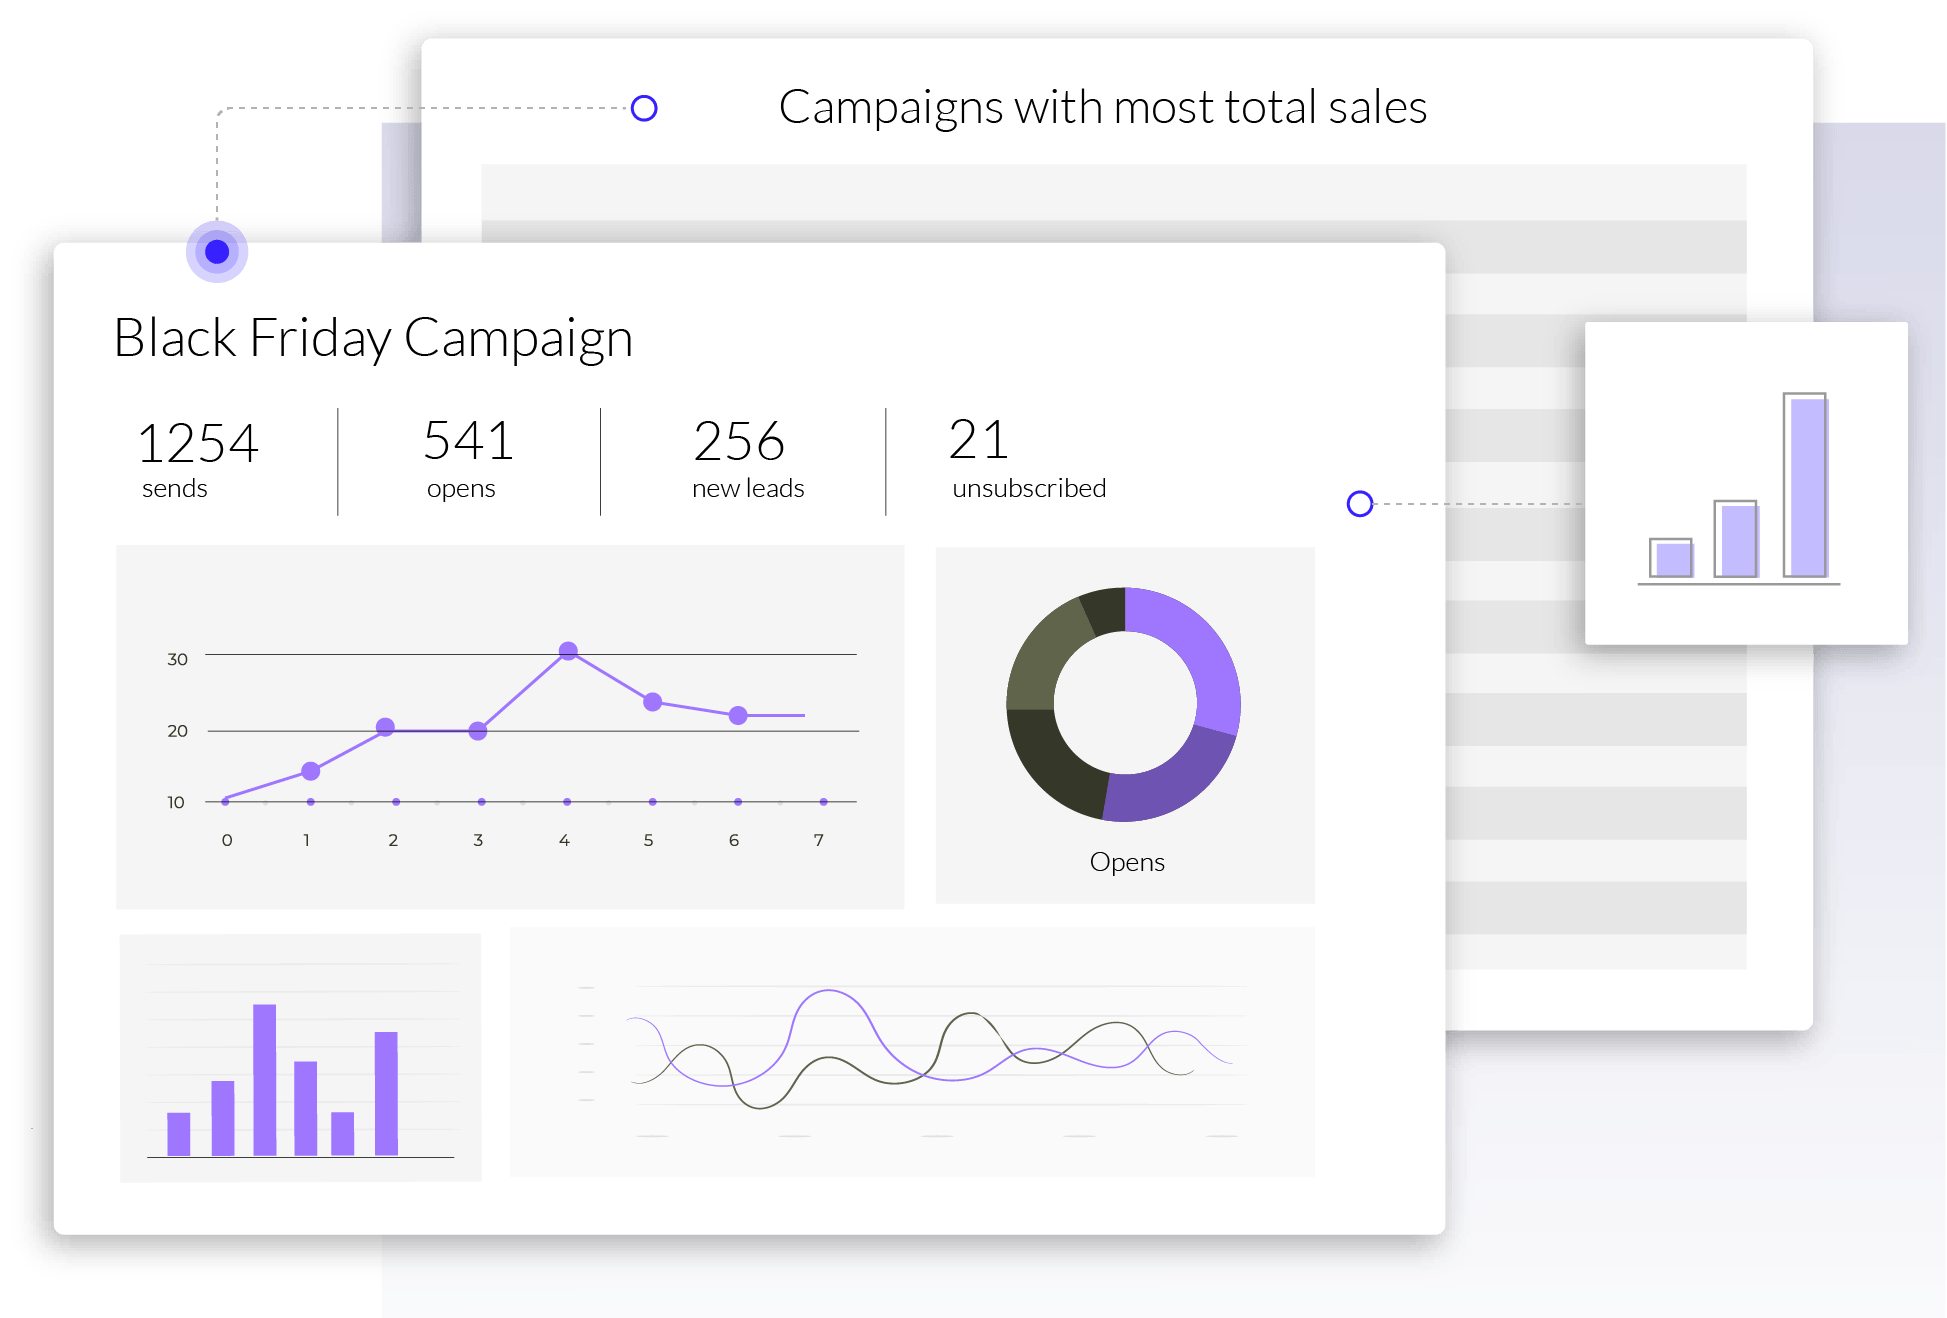Viewport: 1947px width, 1318px height.
Task: Click the dark purple donut segment
Action: point(1172,785)
